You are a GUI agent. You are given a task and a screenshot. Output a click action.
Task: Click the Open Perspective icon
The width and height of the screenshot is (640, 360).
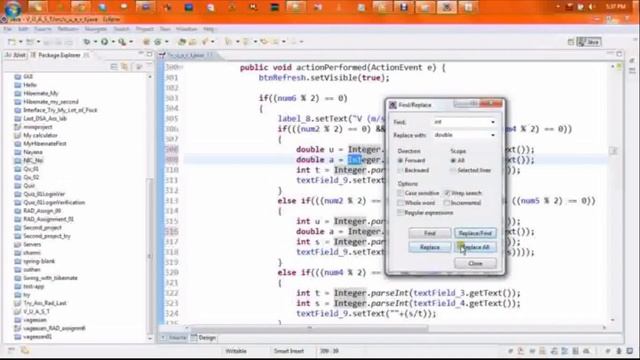point(571,42)
